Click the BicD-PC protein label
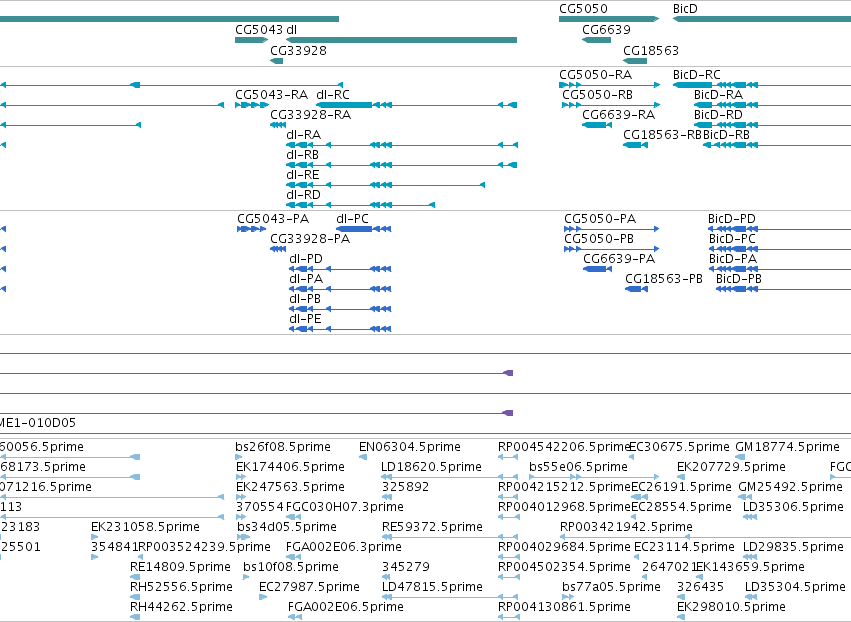The image size is (851, 622). pyautogui.click(x=732, y=239)
